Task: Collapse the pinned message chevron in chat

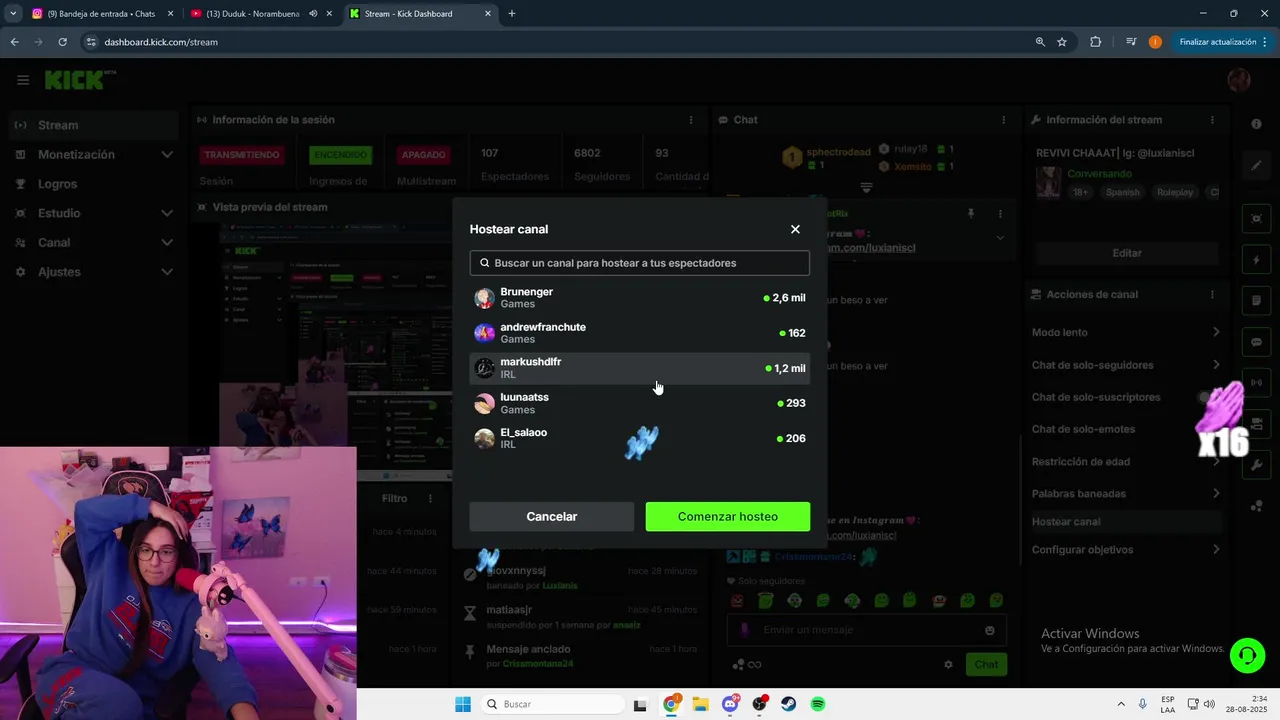Action: pos(1000,238)
